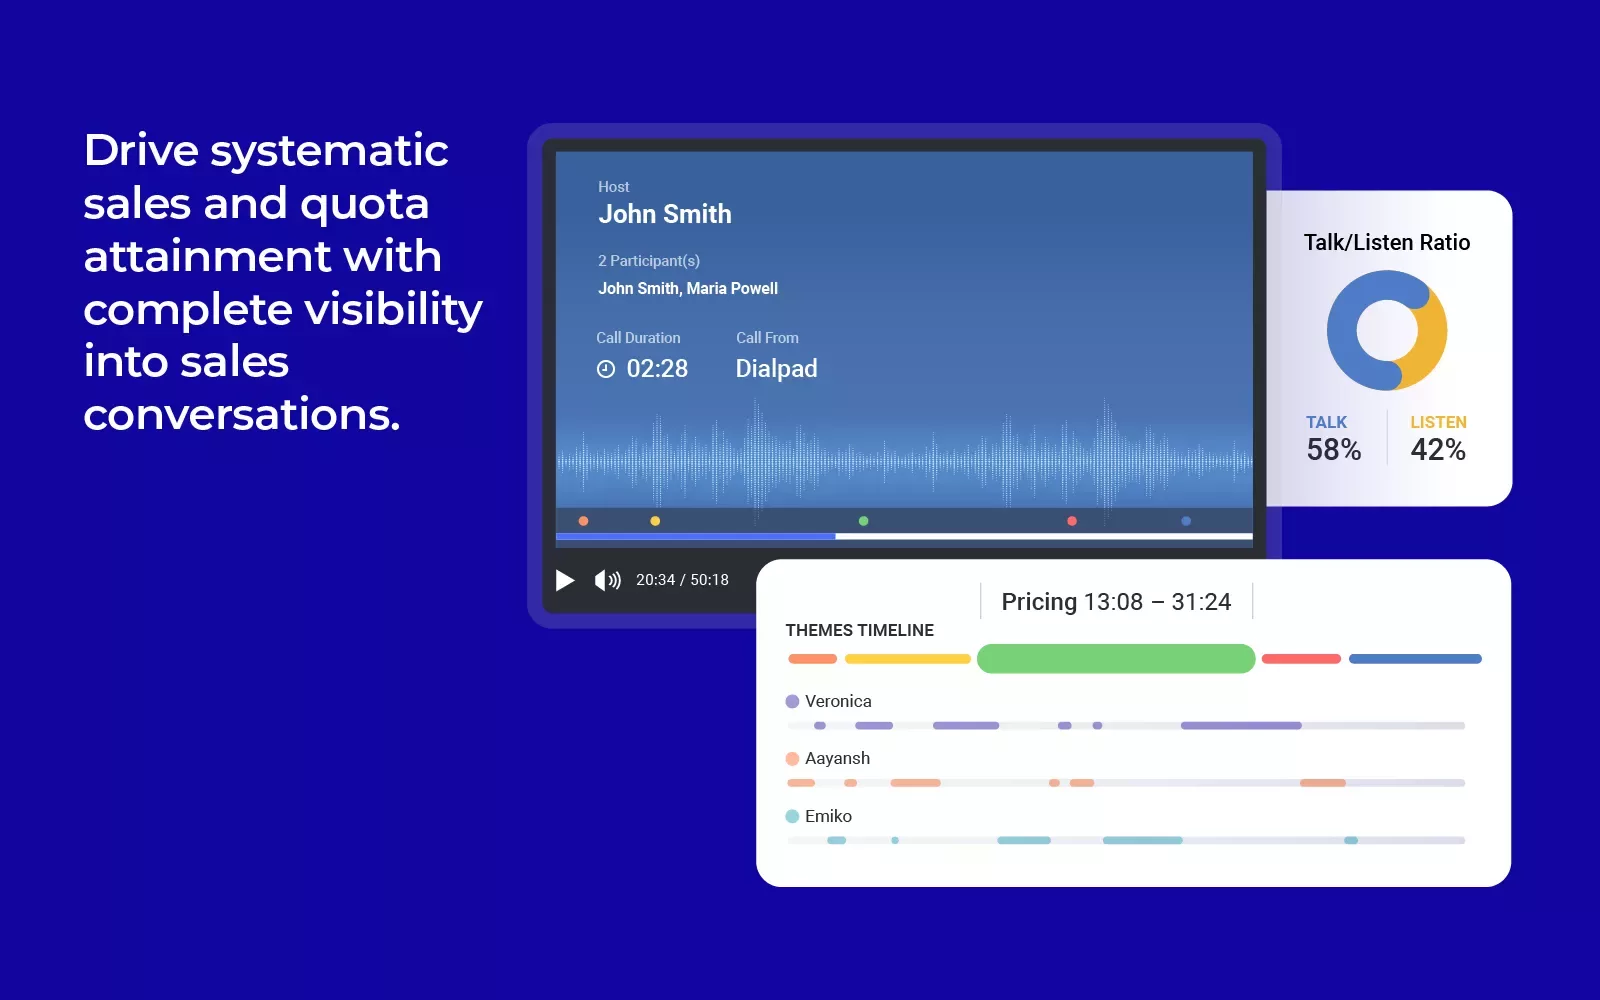This screenshot has height=1000, width=1600.
Task: Click the orange dot next to Aayansh
Action: [792, 759]
